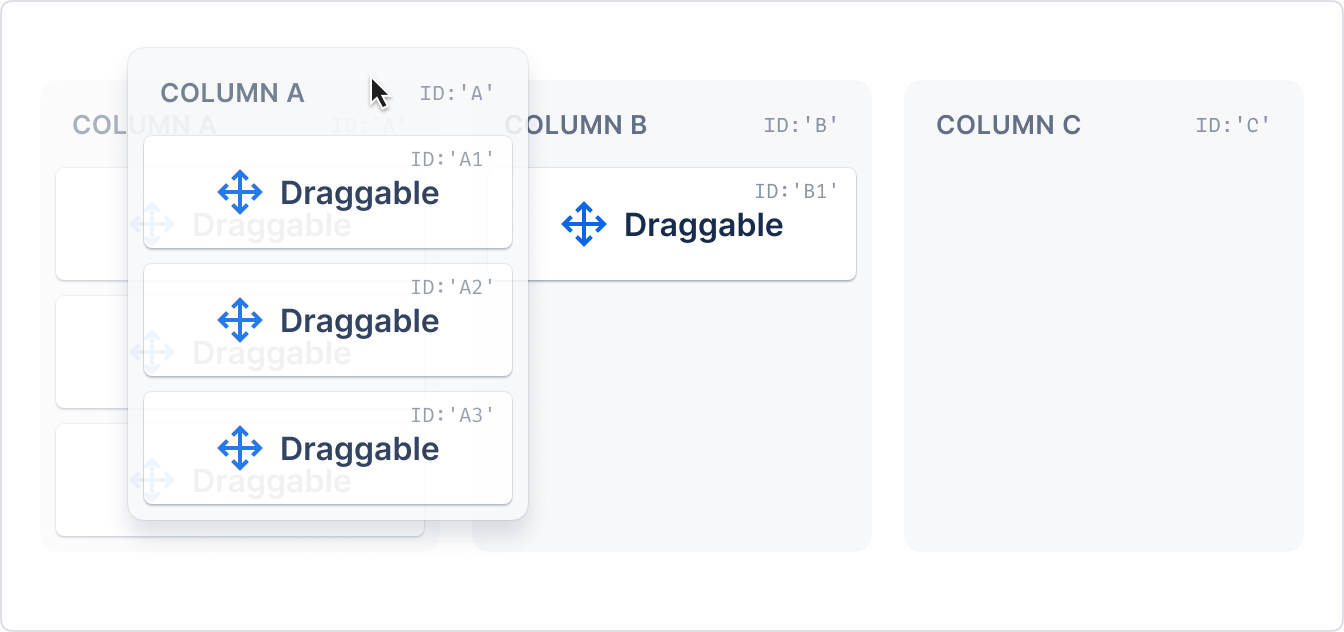
Task: Grab the move arrows icon on card B1
Action: 584,224
